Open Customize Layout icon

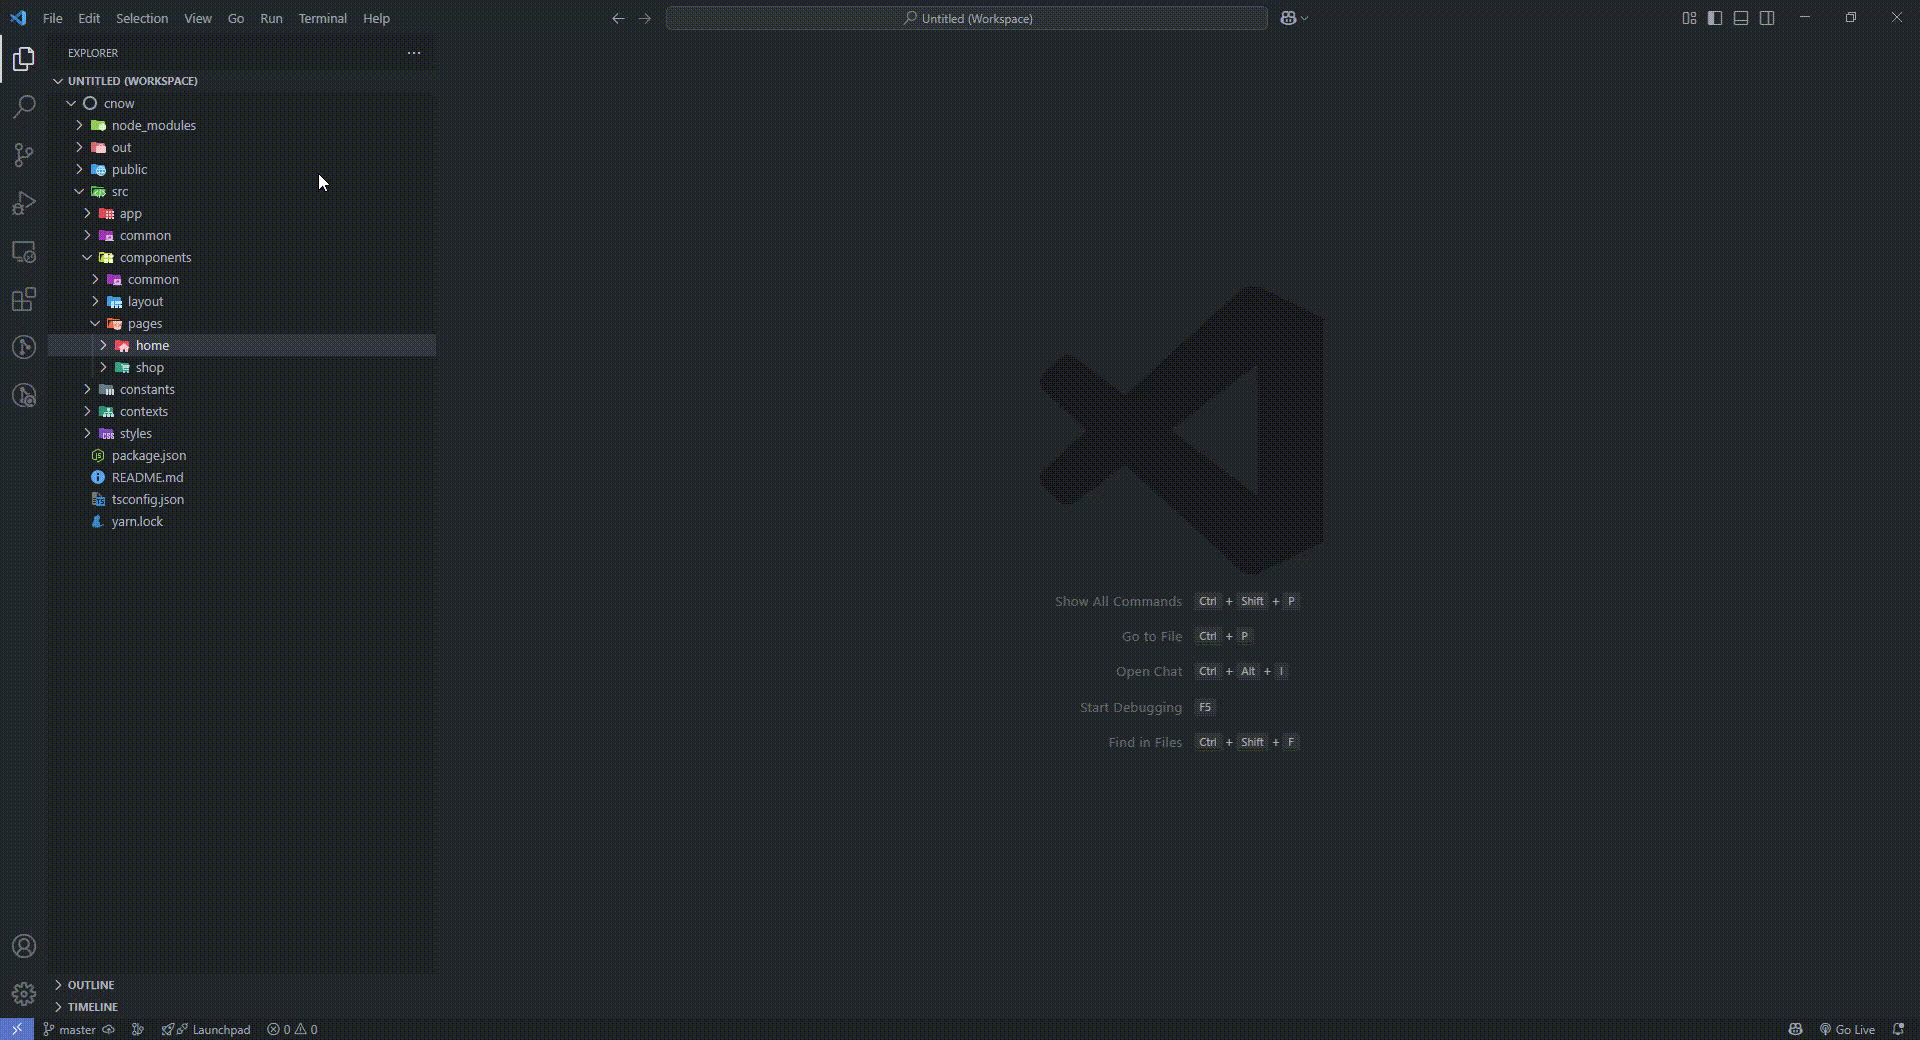(1689, 18)
